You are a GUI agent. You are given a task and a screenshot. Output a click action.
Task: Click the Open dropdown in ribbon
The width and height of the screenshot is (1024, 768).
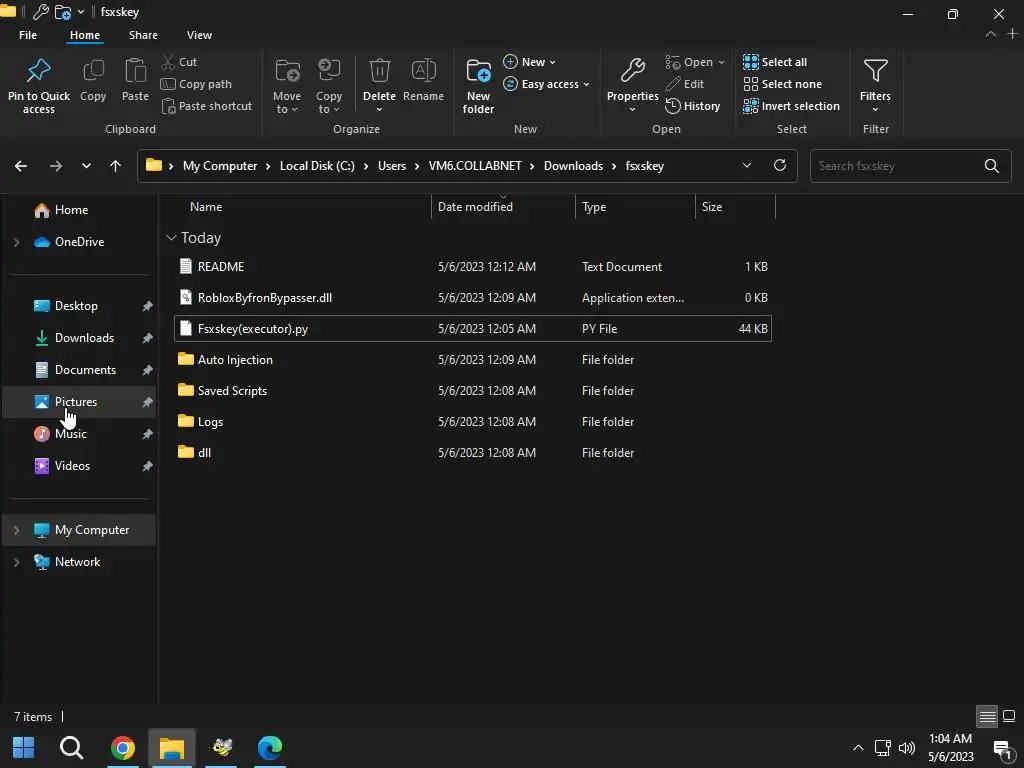[695, 62]
